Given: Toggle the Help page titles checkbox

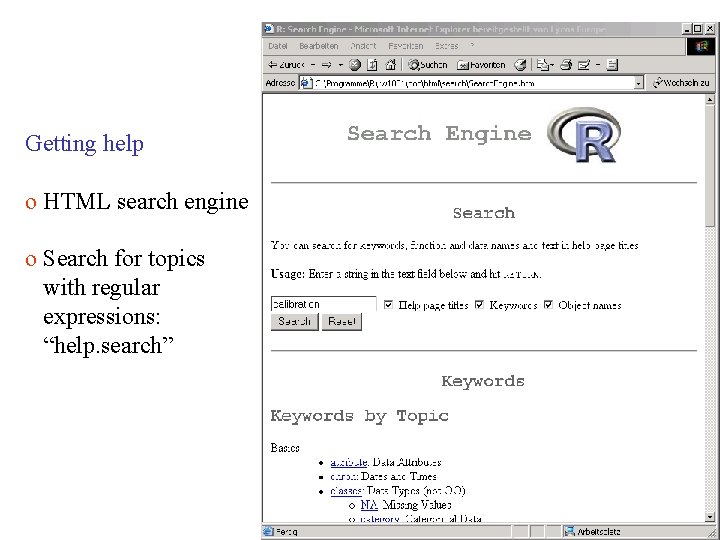Looking at the screenshot, I should pos(388,304).
